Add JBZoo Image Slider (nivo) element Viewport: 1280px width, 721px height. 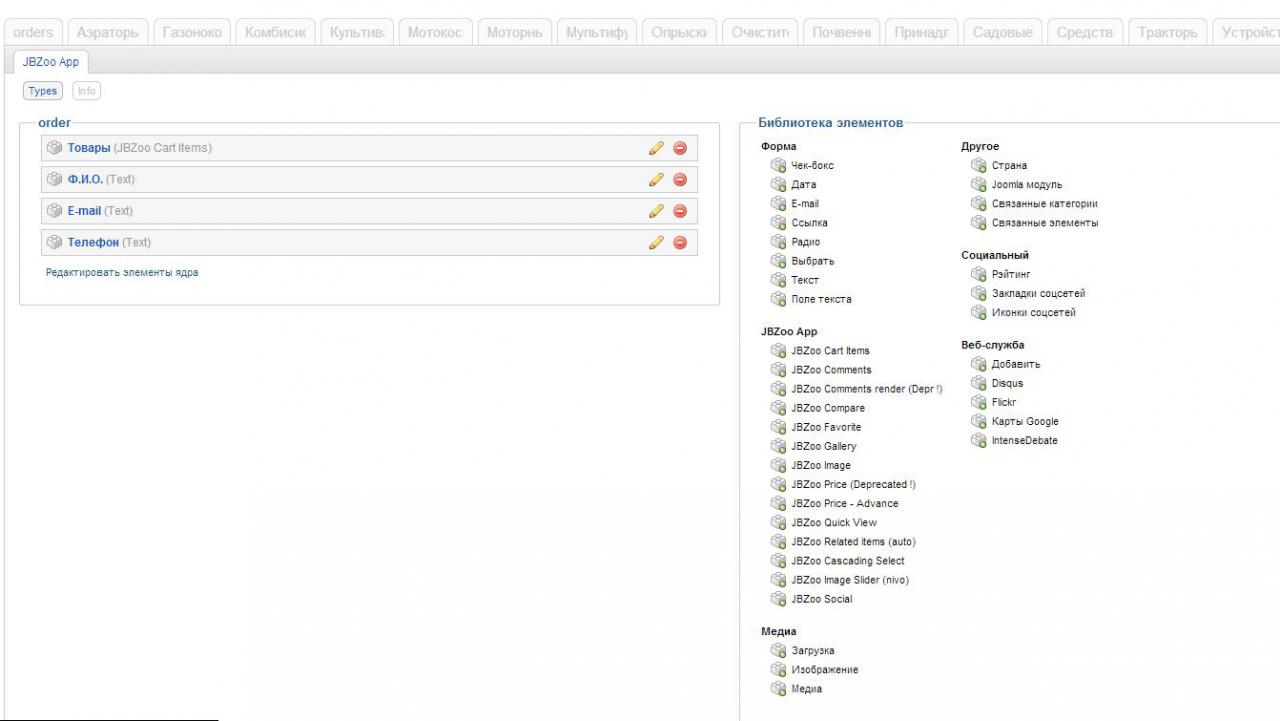click(x=849, y=580)
